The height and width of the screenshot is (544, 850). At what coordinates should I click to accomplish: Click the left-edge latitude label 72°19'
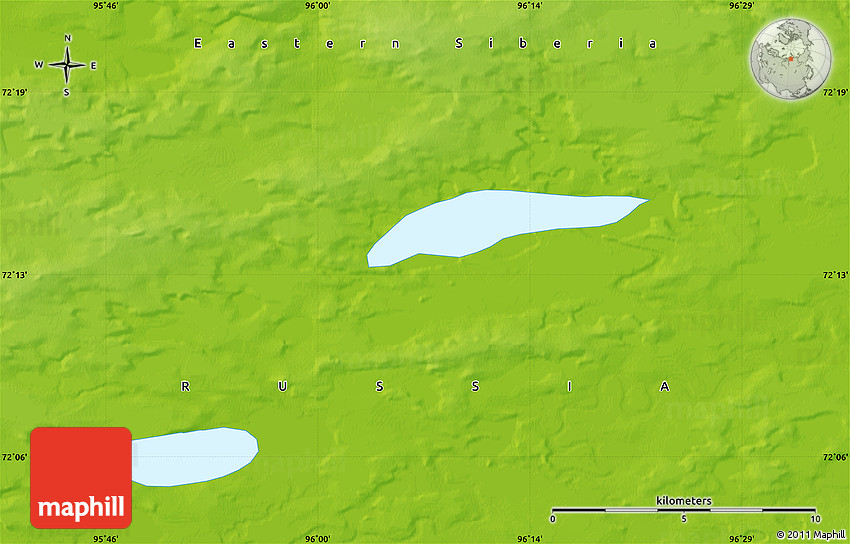[14, 92]
